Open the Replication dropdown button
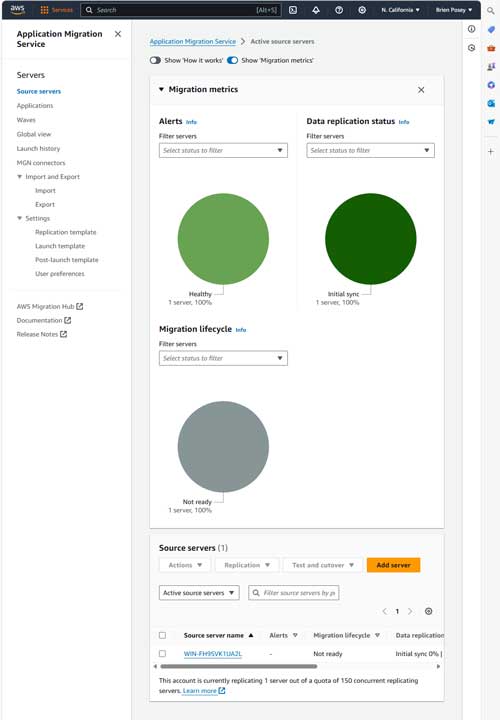This screenshot has height=720, width=500. point(247,565)
